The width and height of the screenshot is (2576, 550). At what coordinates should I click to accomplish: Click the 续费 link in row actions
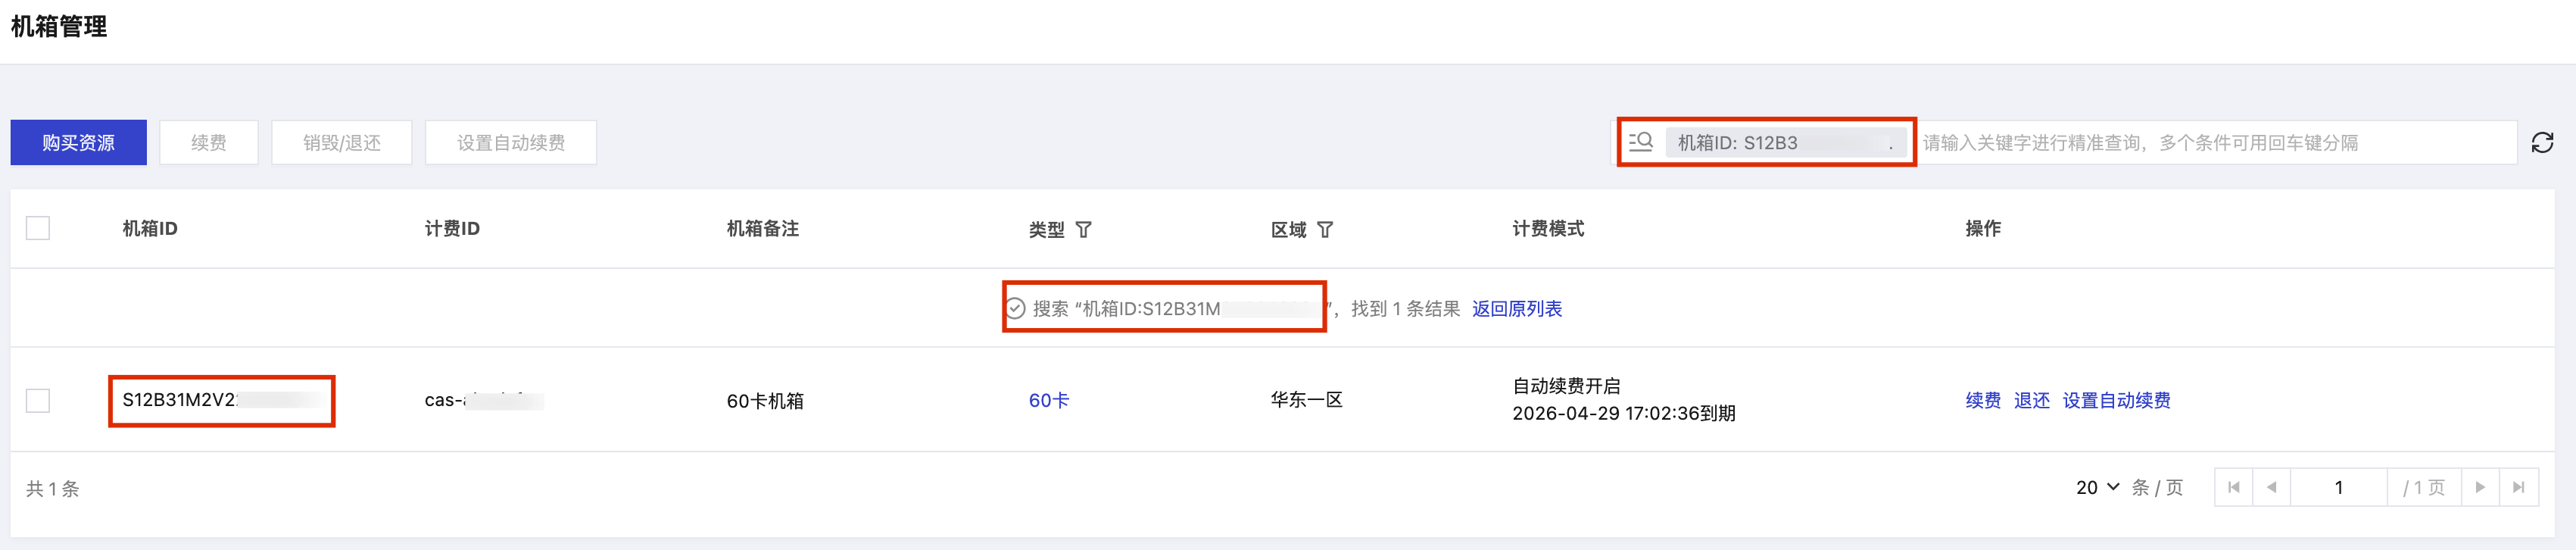point(1982,400)
